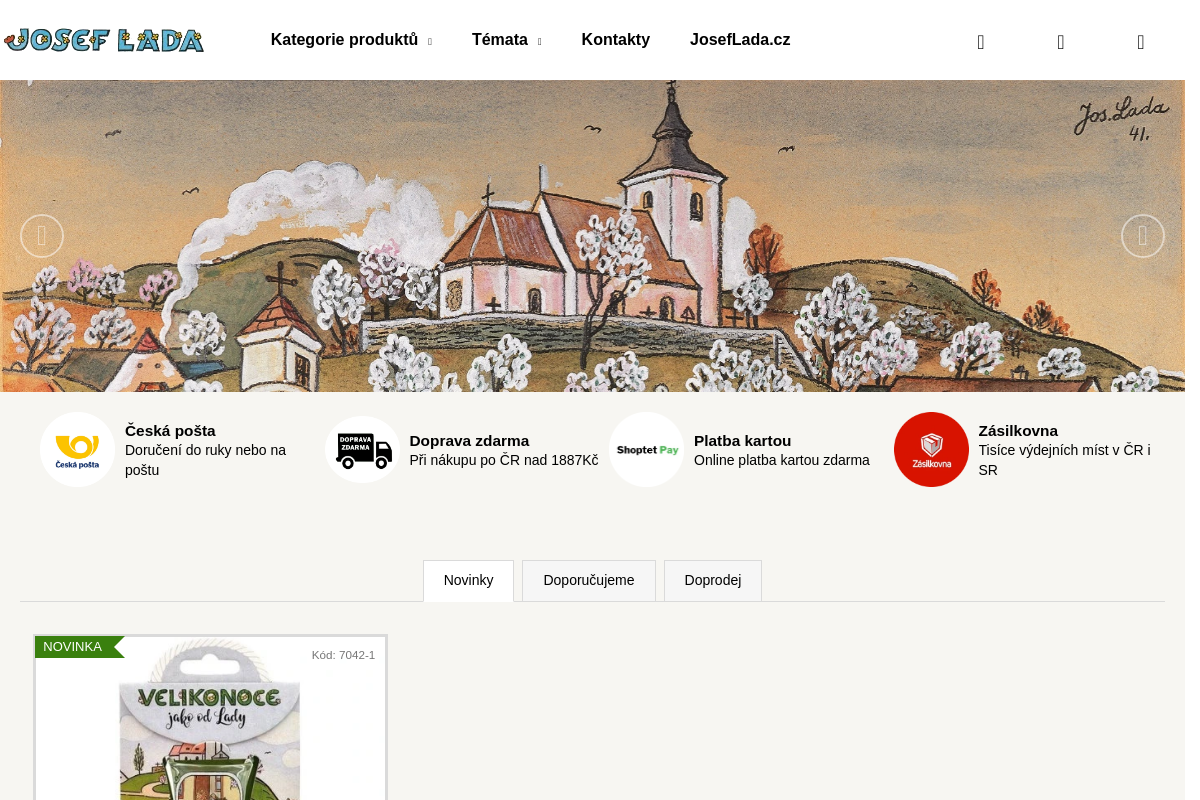1200x800 pixels.
Task: Click the Doprava zdarma heading
Action: [469, 441]
